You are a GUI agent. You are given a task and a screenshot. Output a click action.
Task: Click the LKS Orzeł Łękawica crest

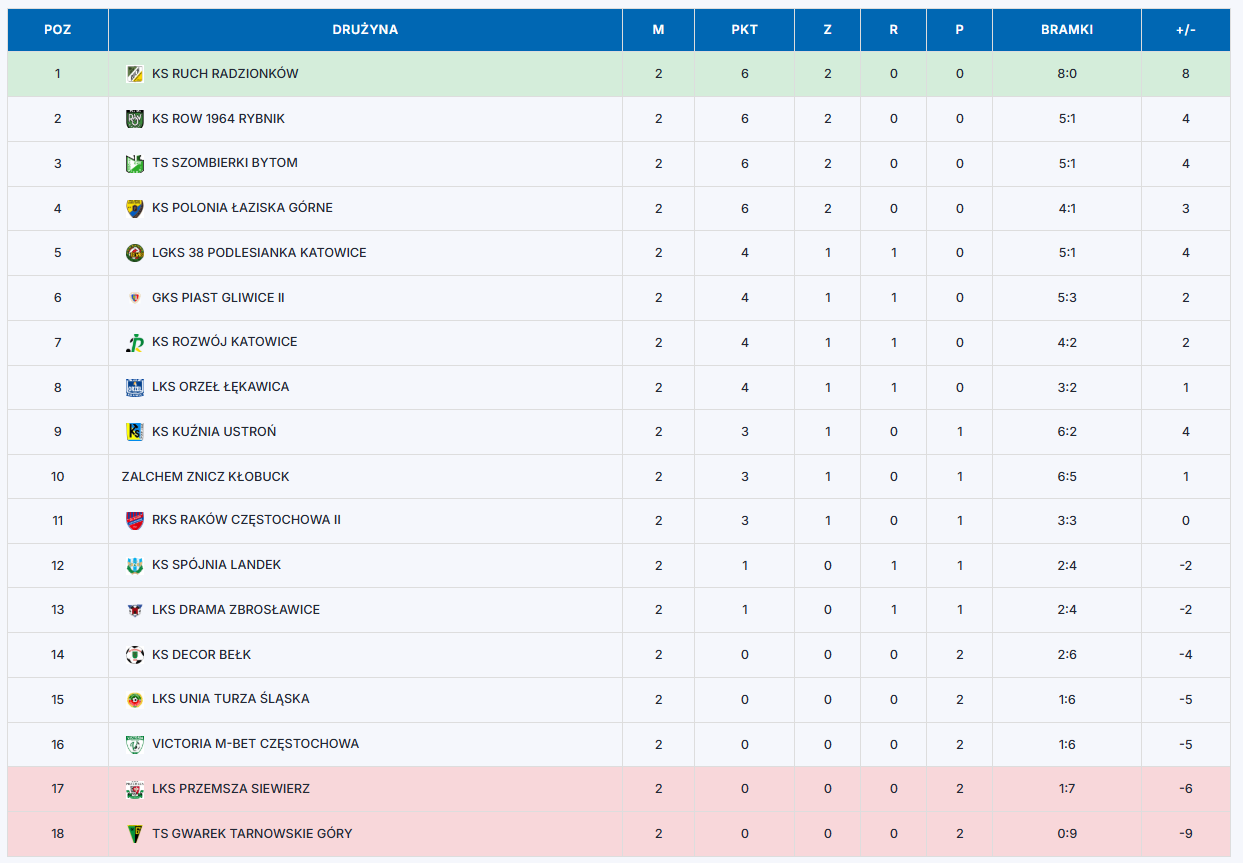135,387
